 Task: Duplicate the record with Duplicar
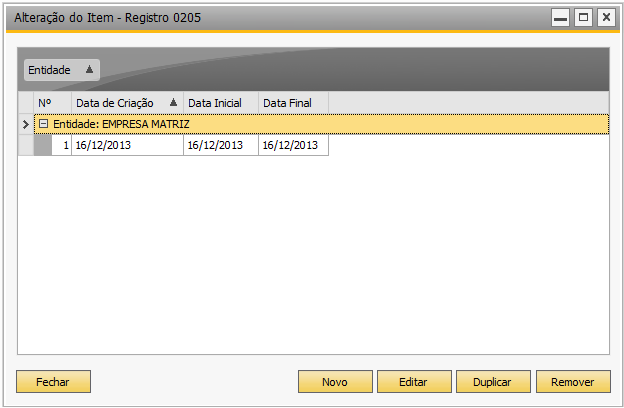pos(493,382)
